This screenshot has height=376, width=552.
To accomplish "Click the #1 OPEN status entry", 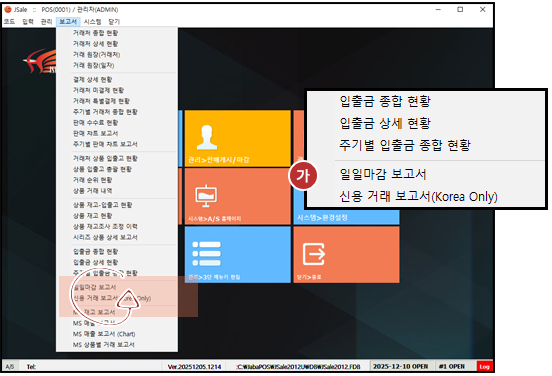I will [452, 366].
